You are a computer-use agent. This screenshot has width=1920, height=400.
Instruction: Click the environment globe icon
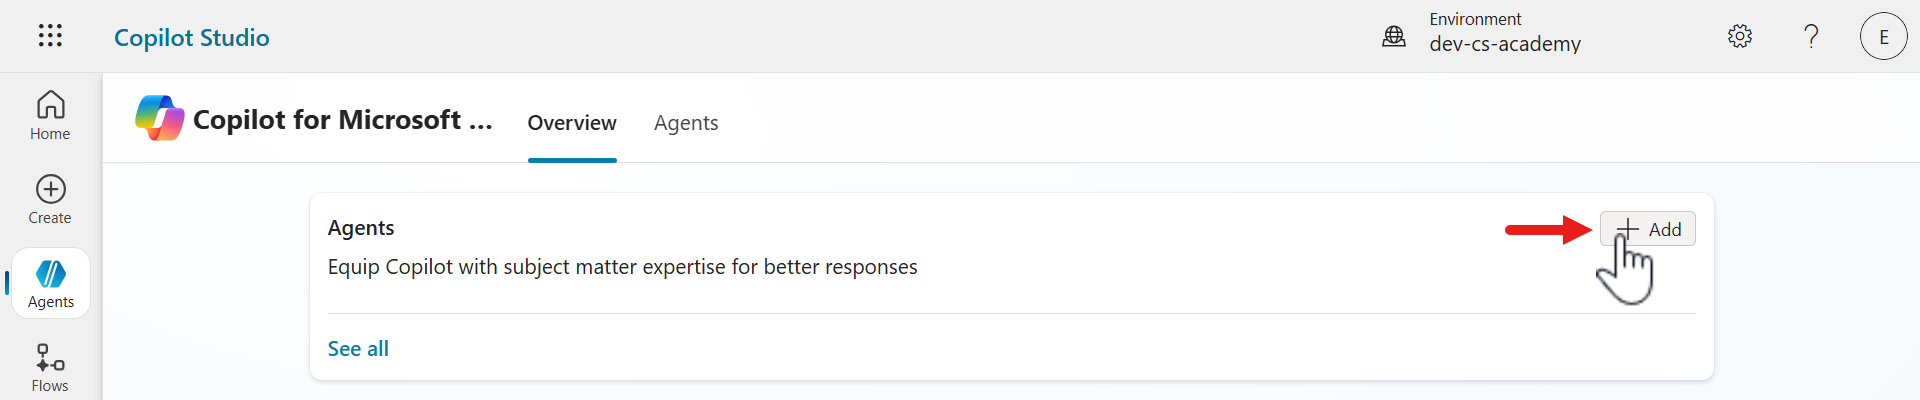1394,37
